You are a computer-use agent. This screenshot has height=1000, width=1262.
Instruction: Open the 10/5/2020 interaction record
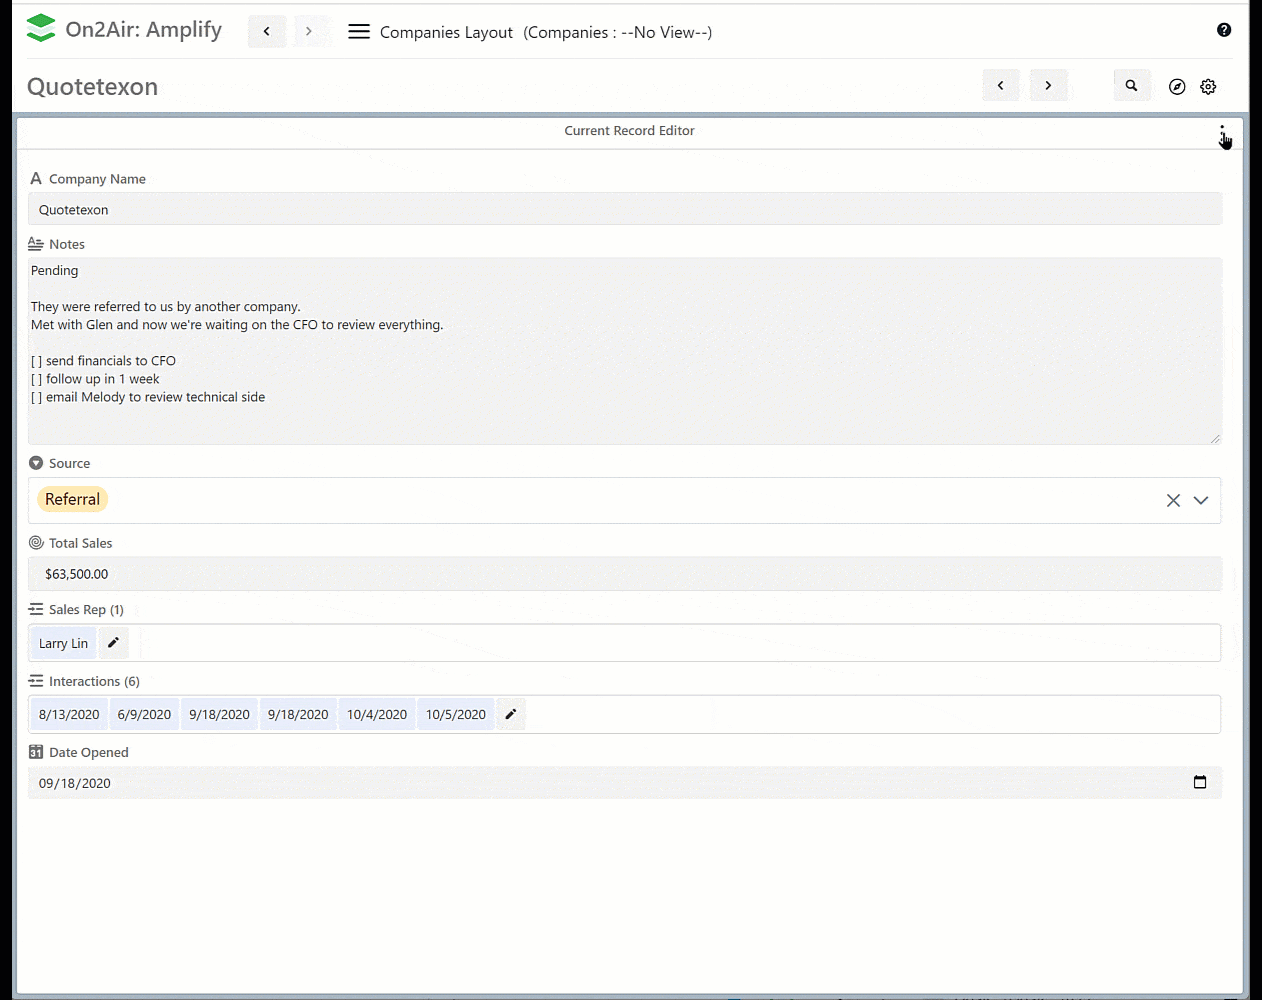(456, 714)
